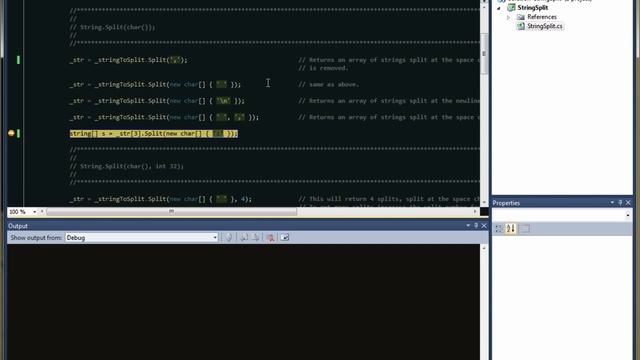Click the '// String.Split(char(), int 32);' comment

(x=127, y=166)
